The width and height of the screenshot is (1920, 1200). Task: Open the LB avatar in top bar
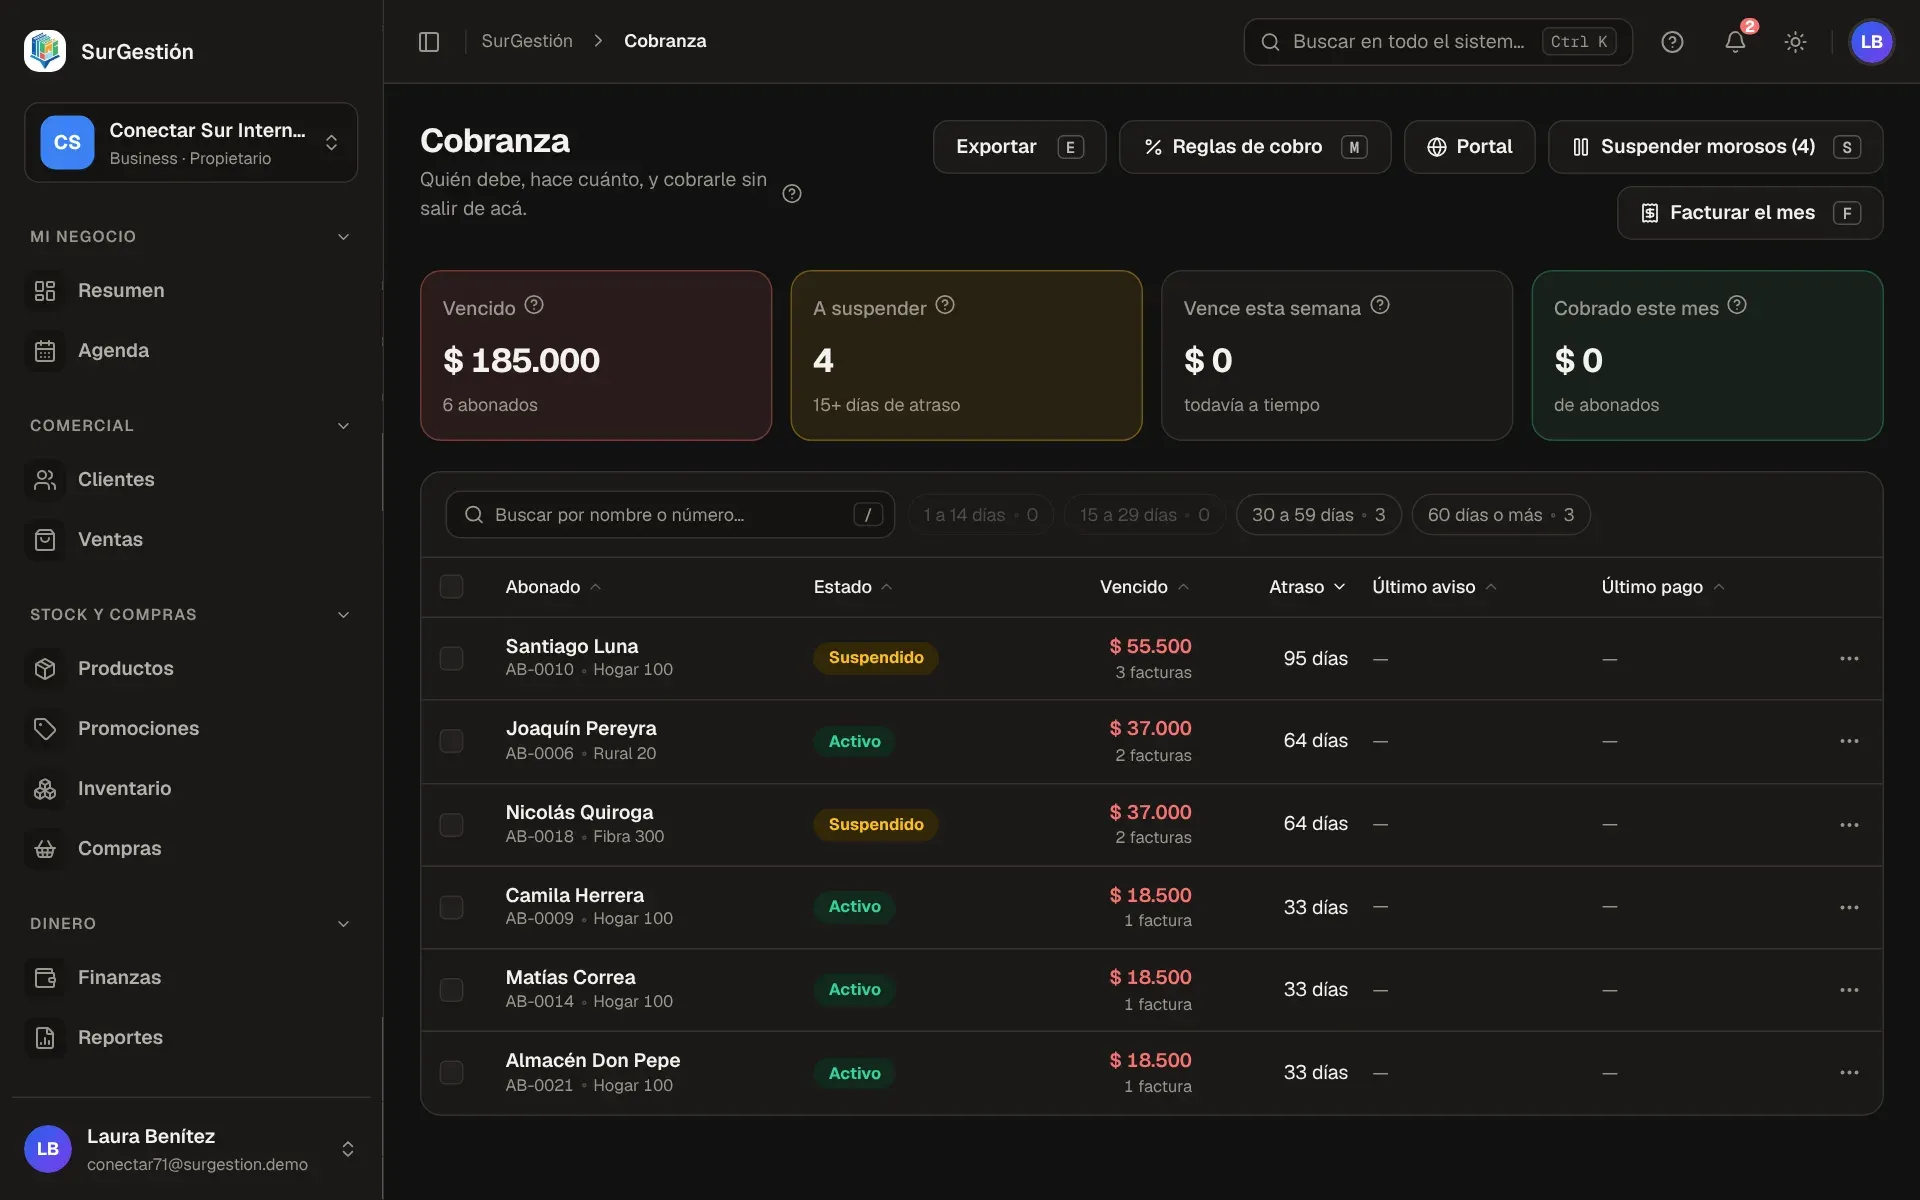(x=1871, y=42)
